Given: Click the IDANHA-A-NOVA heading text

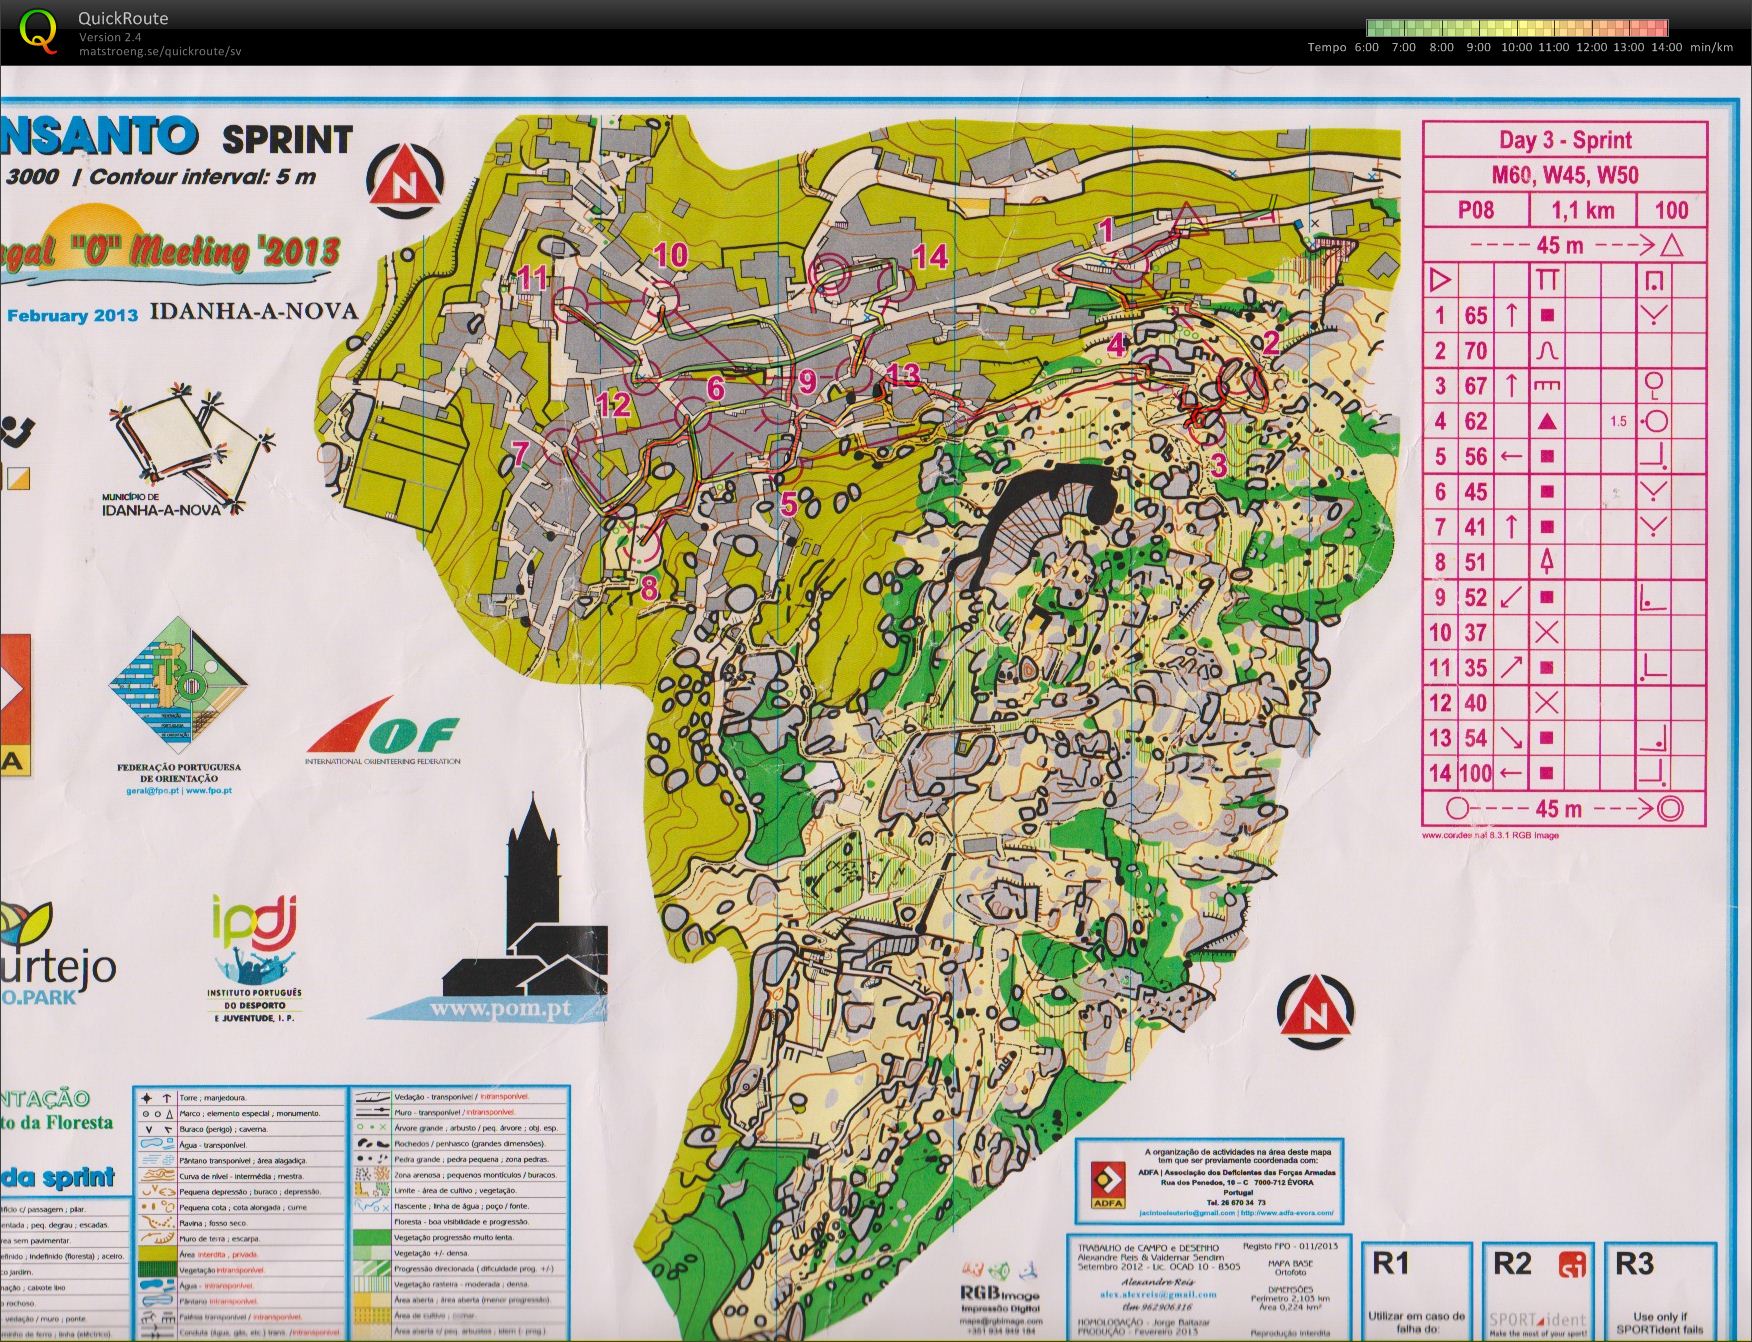Looking at the screenshot, I should tap(254, 311).
